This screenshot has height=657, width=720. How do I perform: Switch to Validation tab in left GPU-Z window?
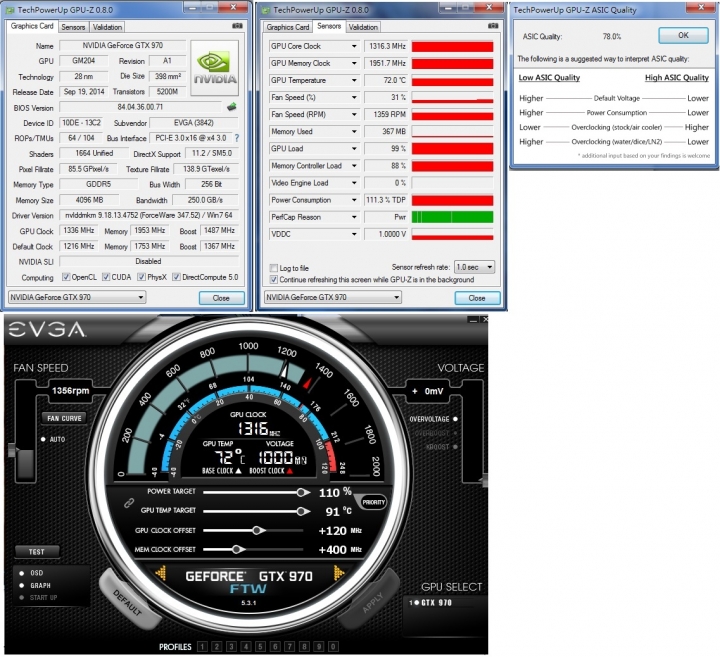click(x=107, y=27)
